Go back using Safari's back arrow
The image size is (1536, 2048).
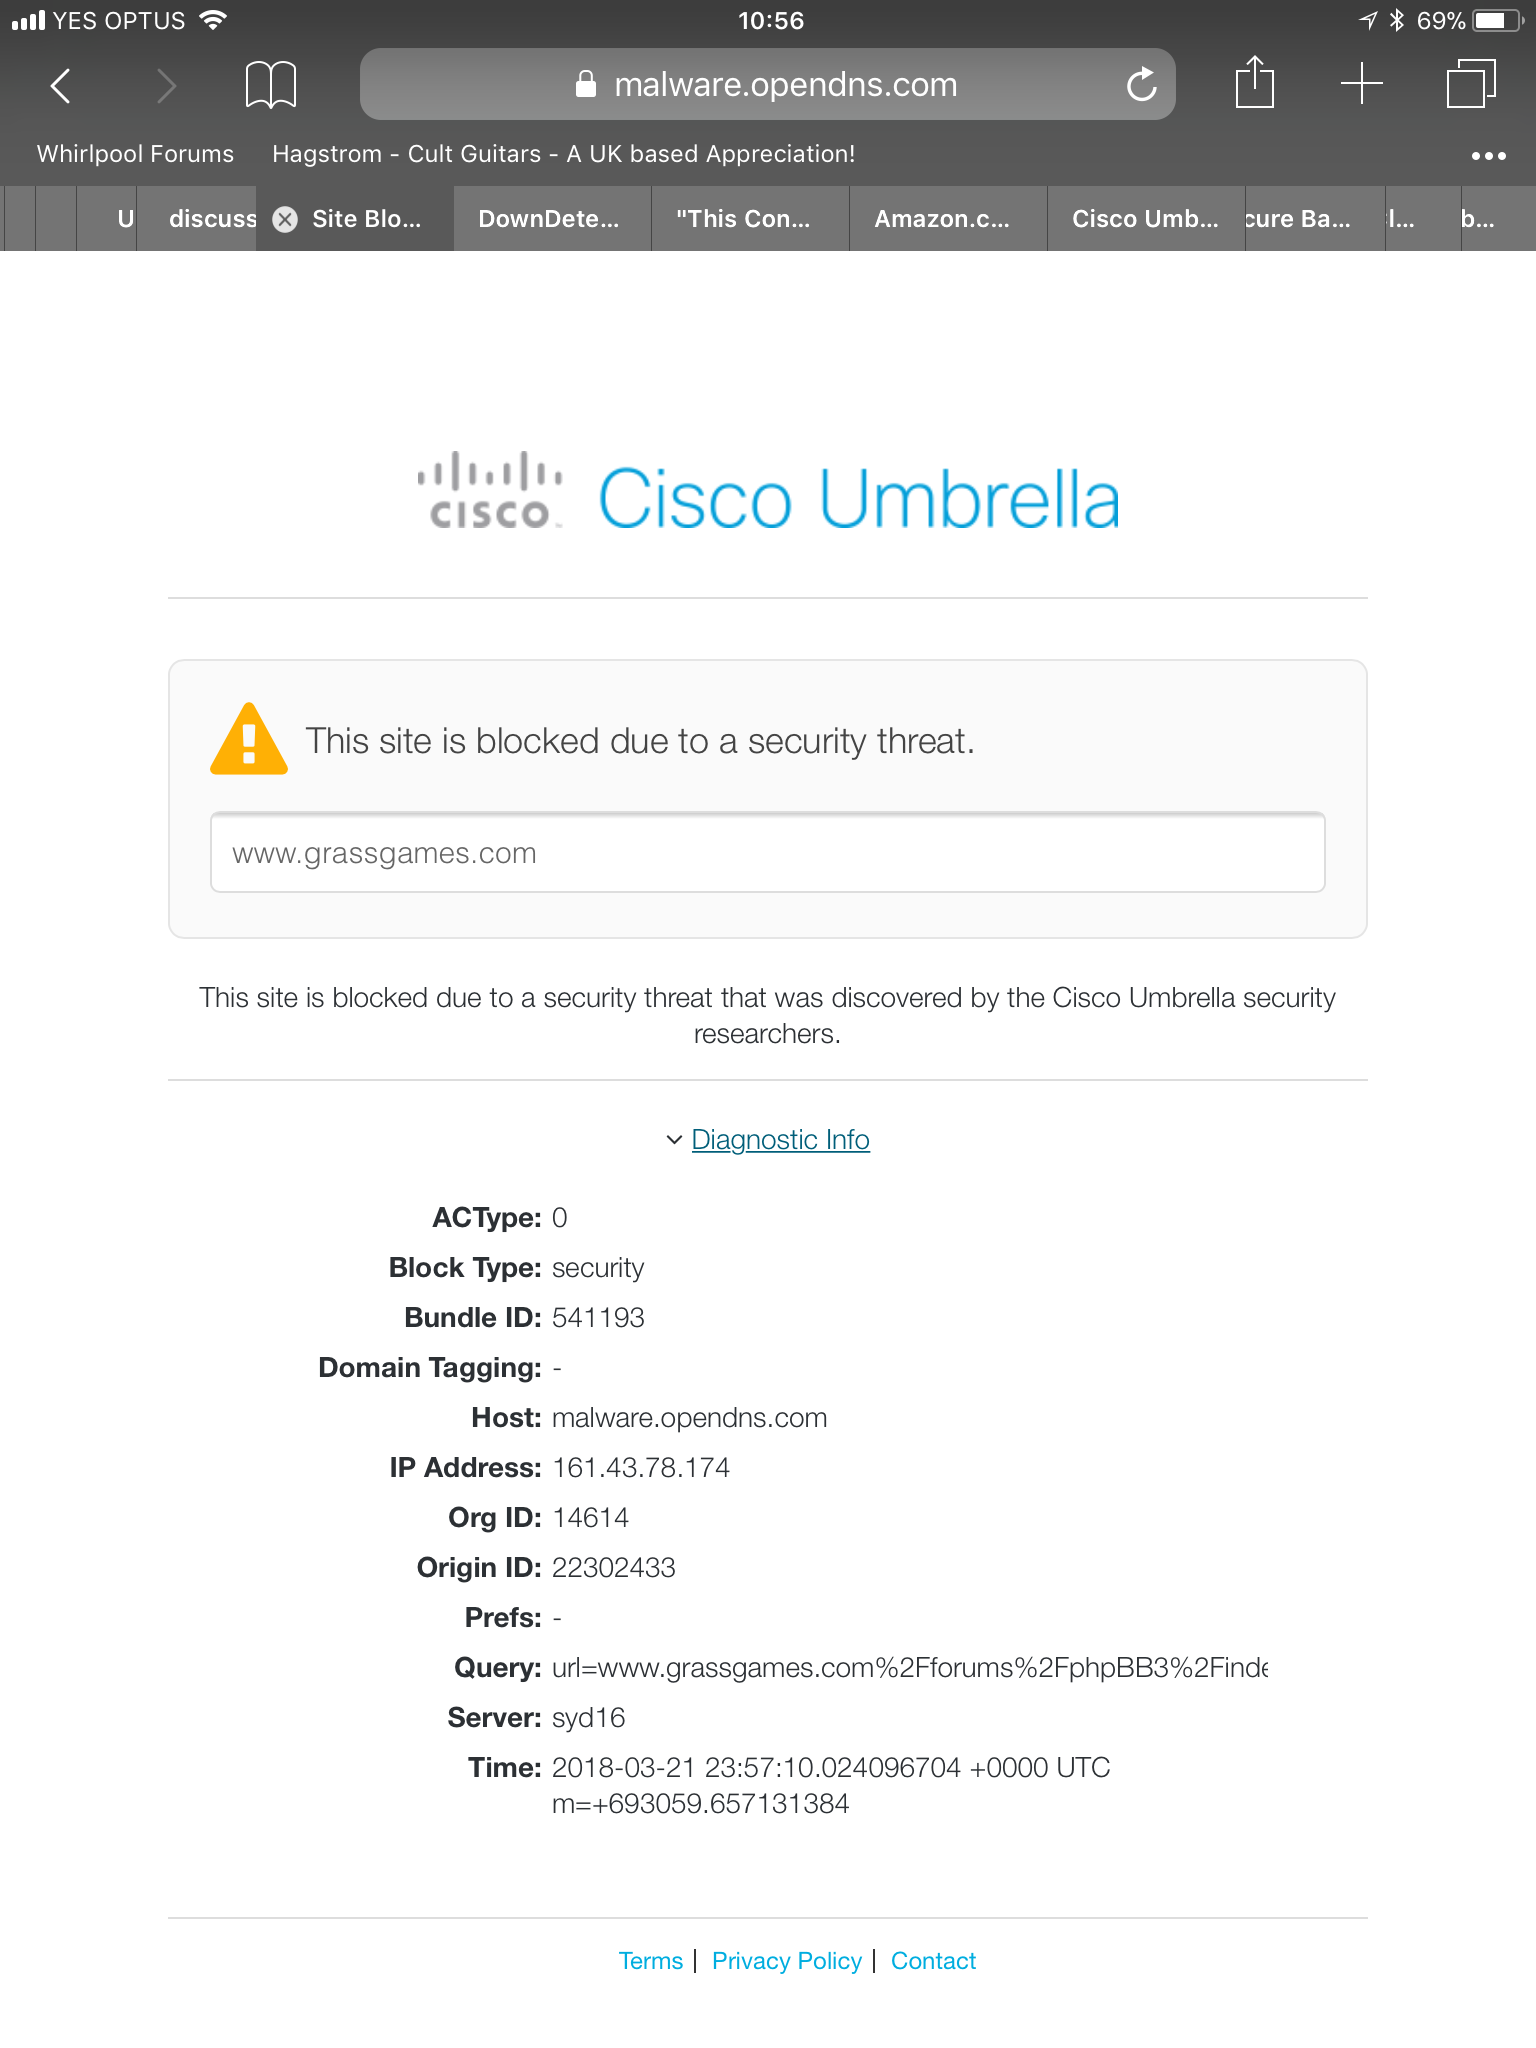[61, 86]
